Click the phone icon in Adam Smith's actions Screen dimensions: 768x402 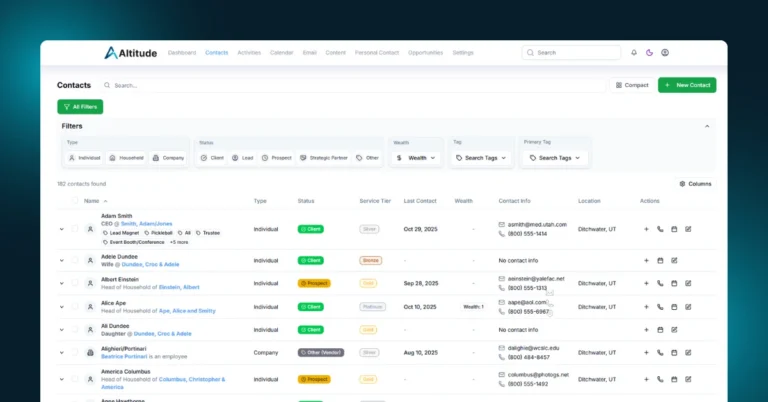pos(660,229)
